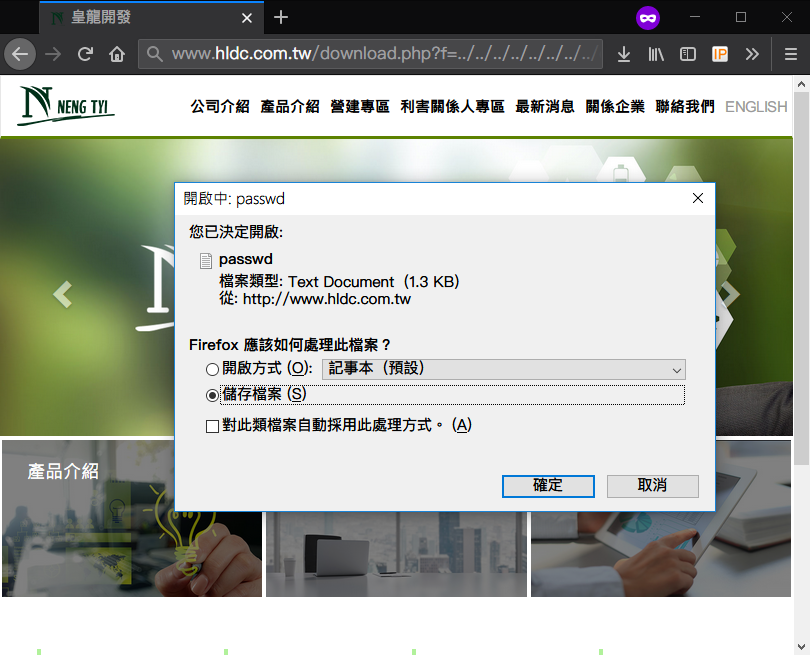810x655 pixels.
Task: Check 對此類檔案自動採用此處理方式 checkbox
Action: click(x=212, y=426)
